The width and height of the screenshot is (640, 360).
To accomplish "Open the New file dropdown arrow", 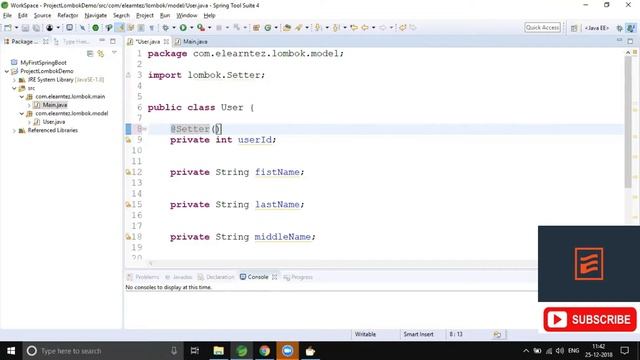I will 16,28.
